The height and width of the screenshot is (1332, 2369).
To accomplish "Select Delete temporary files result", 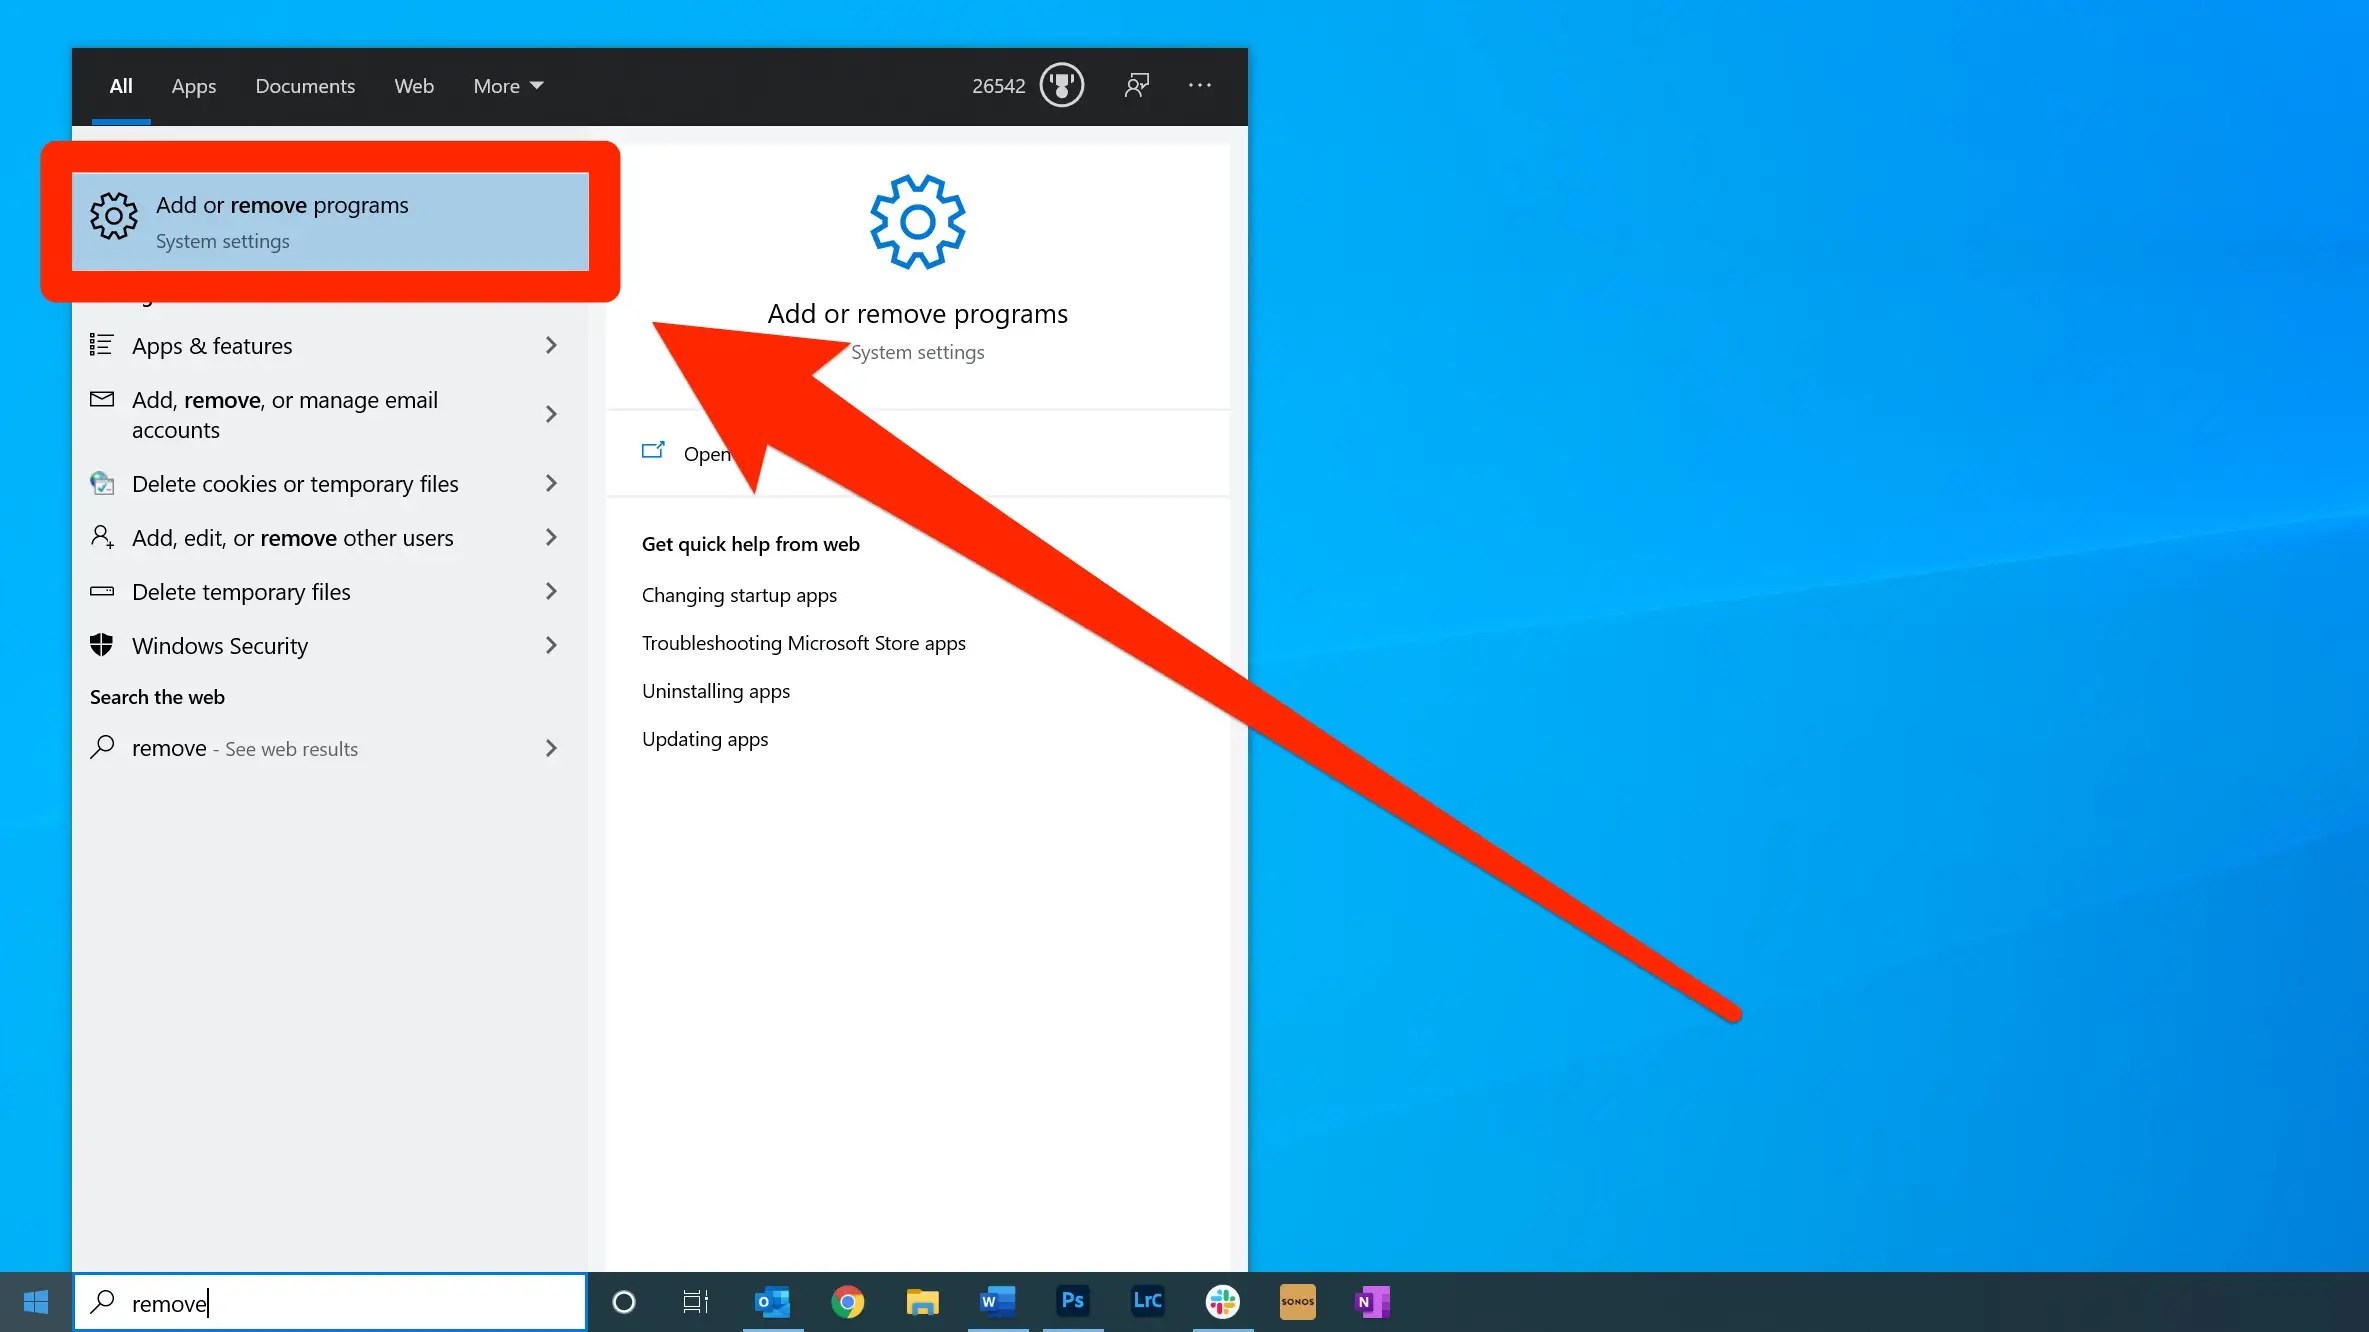I will point(241,591).
